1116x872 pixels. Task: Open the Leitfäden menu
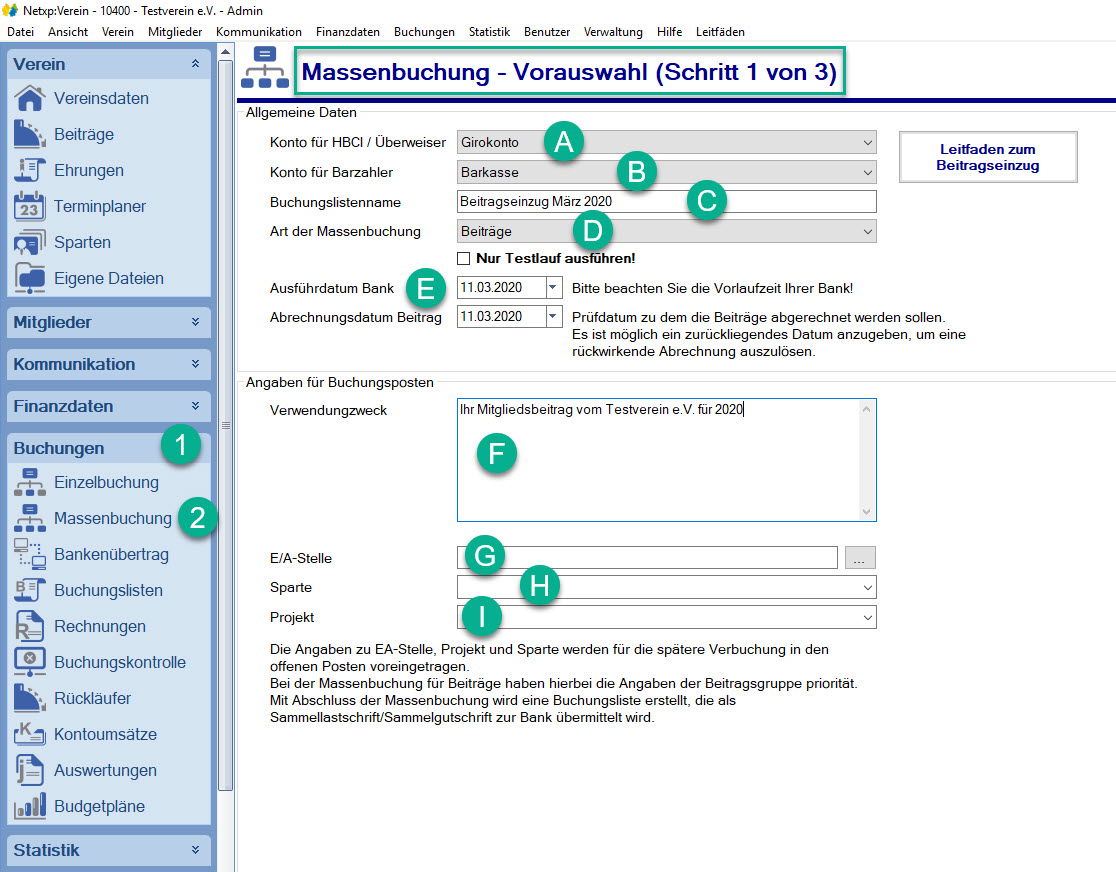pos(720,32)
